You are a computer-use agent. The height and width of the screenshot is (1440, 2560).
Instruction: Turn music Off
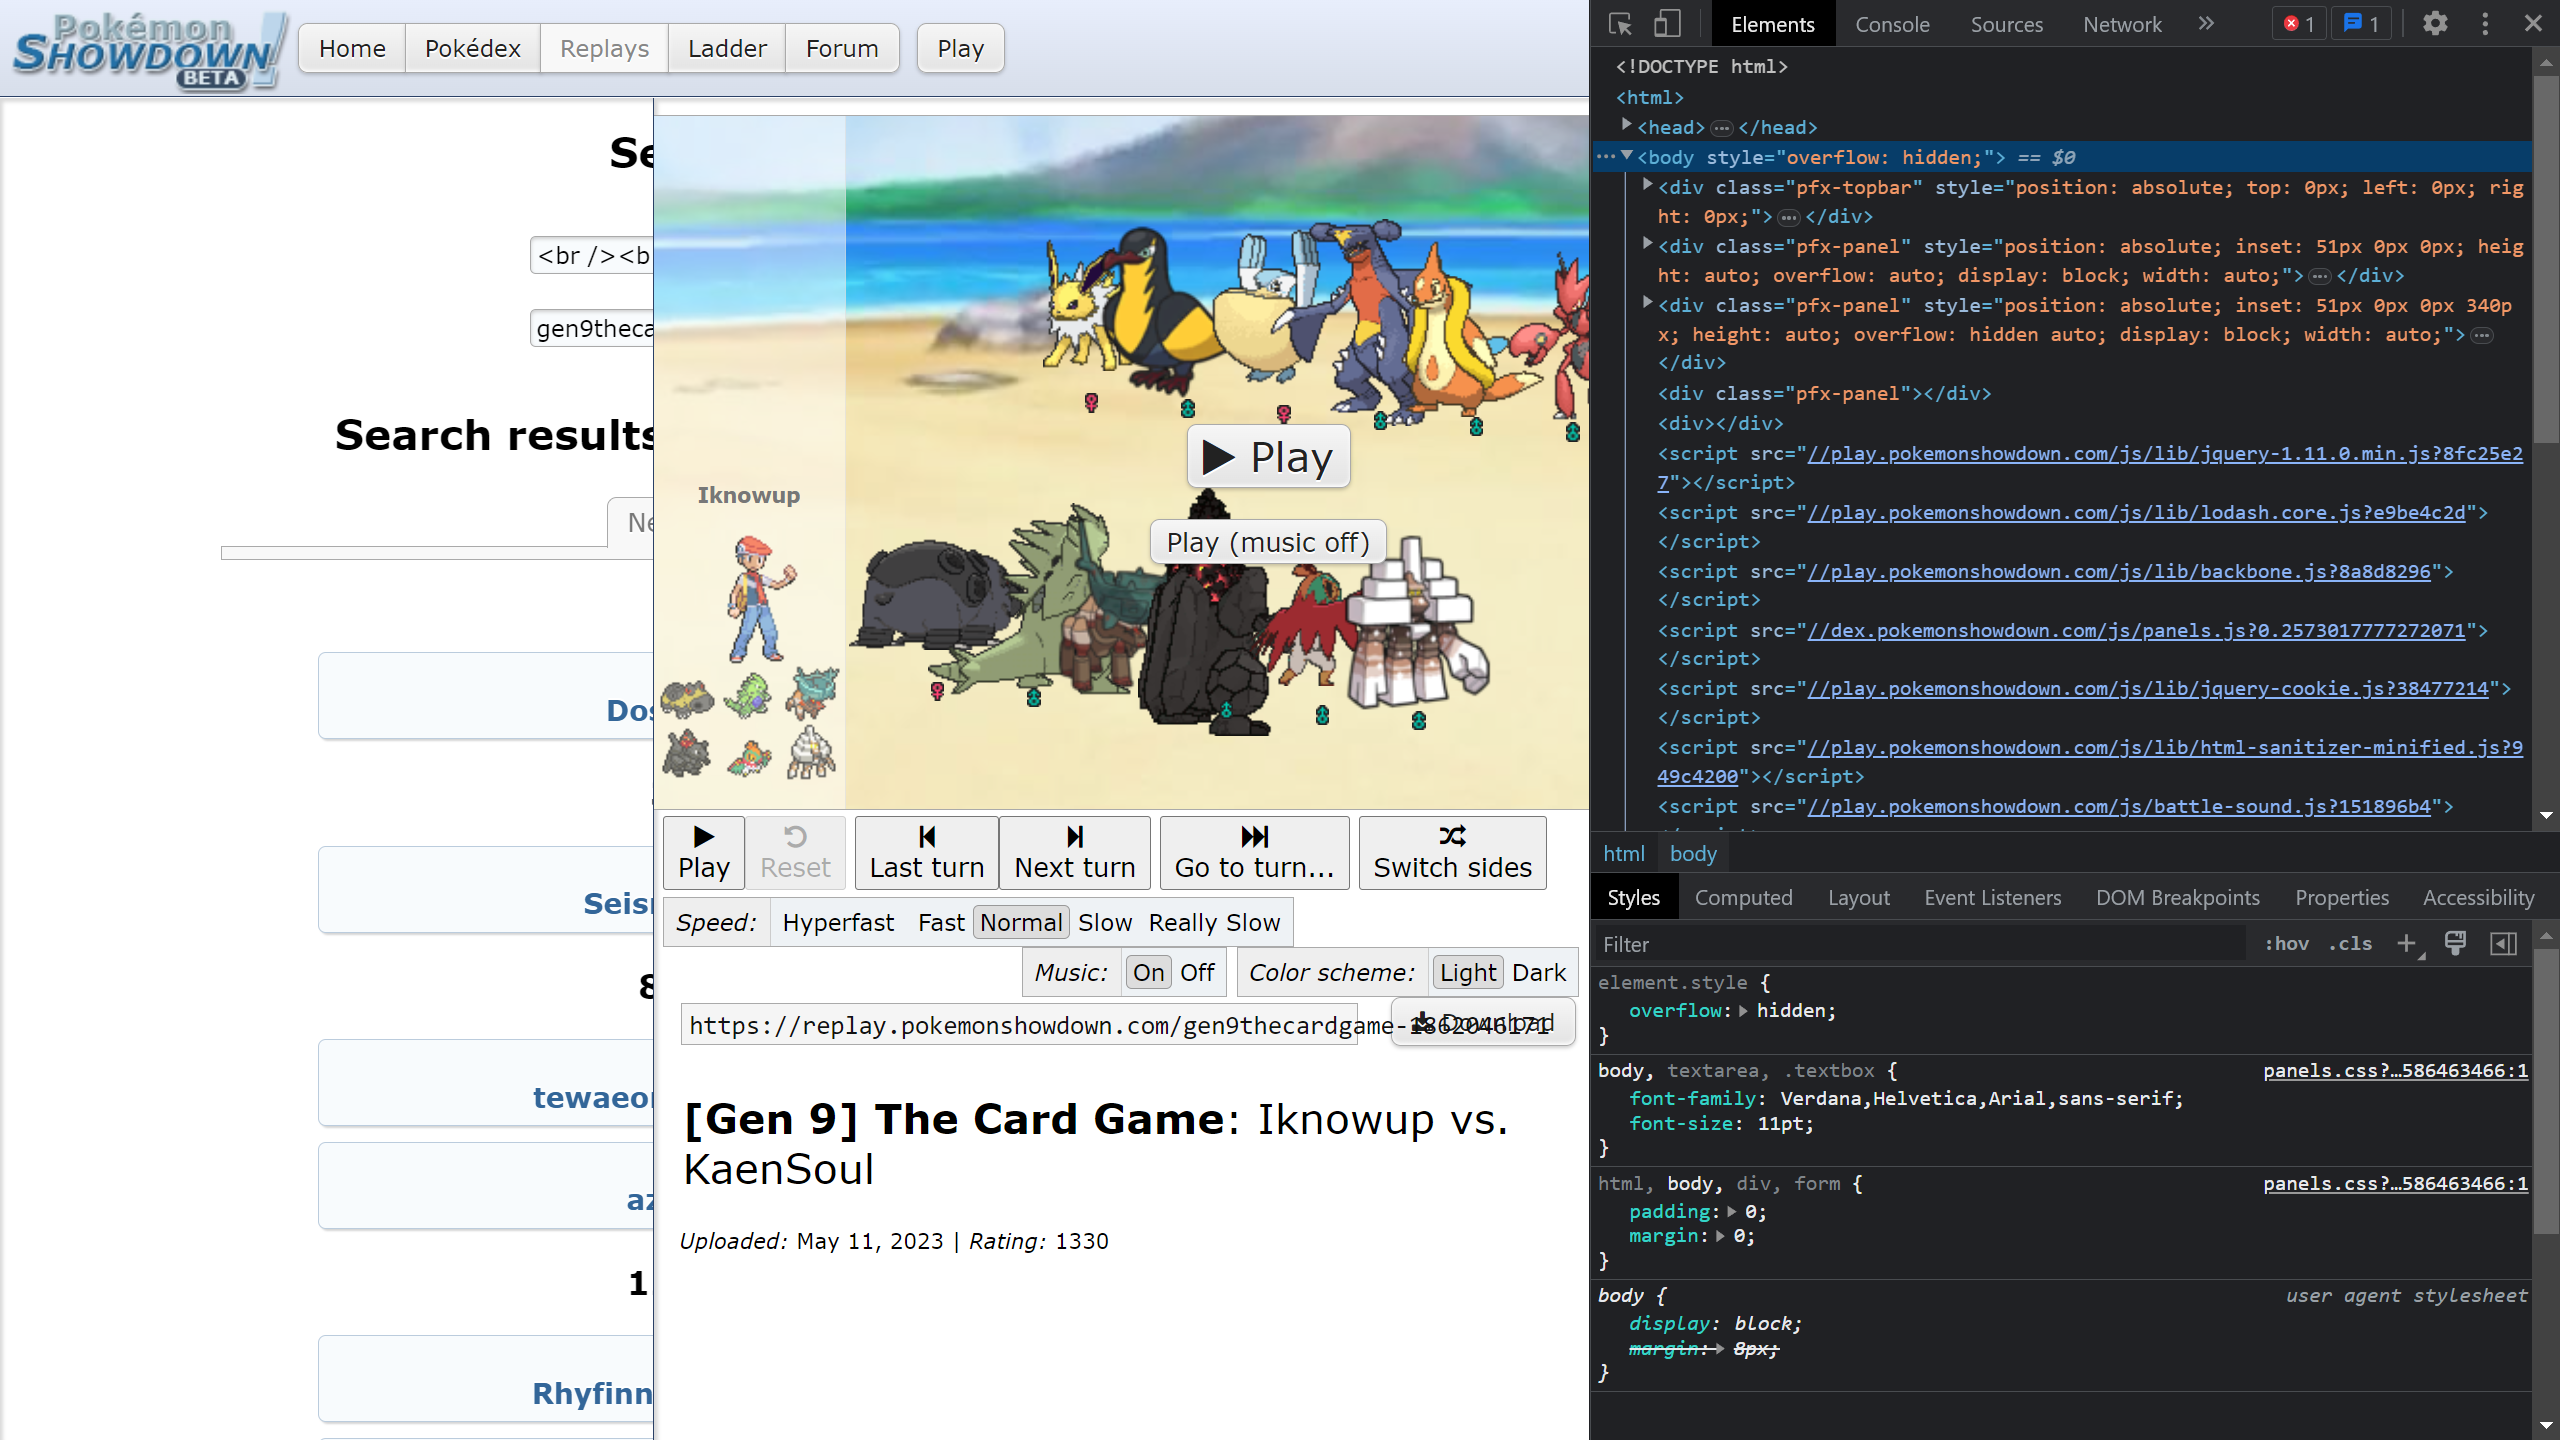point(1197,972)
